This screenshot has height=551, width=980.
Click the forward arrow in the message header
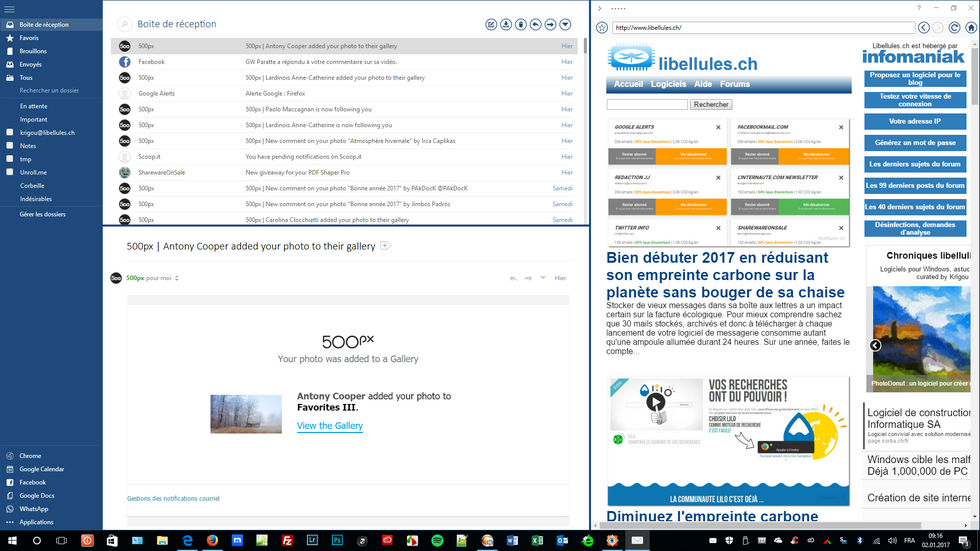pyautogui.click(x=528, y=278)
